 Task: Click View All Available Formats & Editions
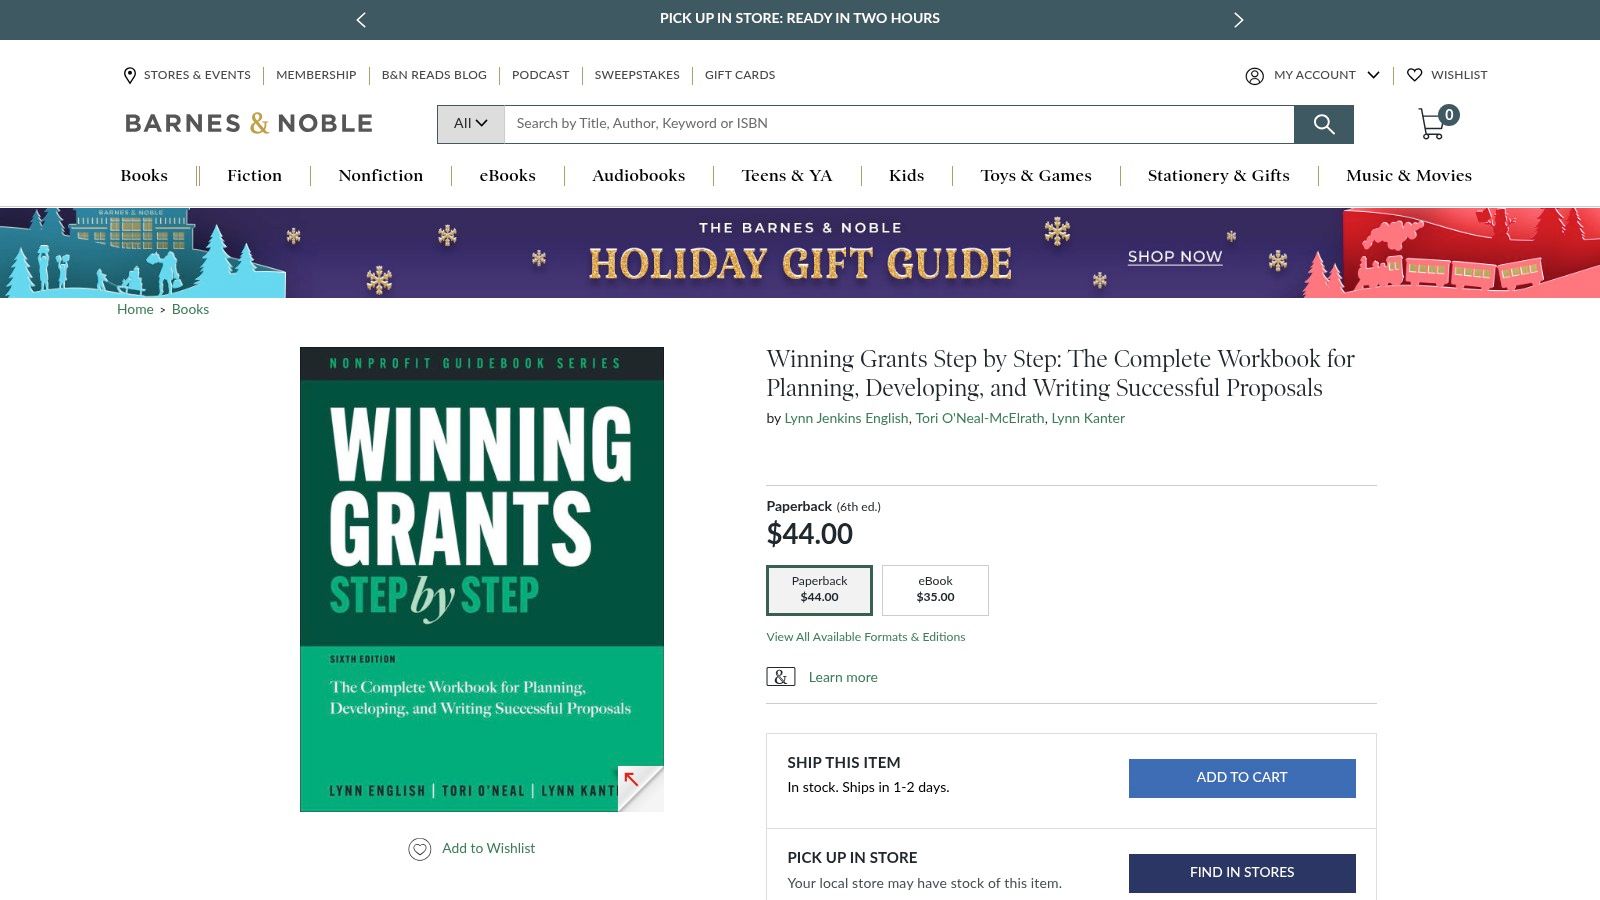pyautogui.click(x=865, y=636)
